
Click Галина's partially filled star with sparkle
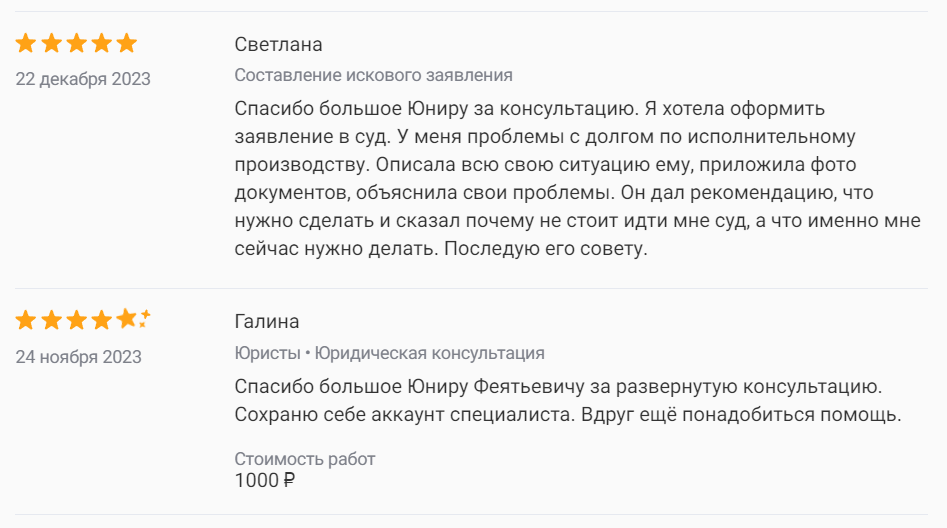click(129, 320)
